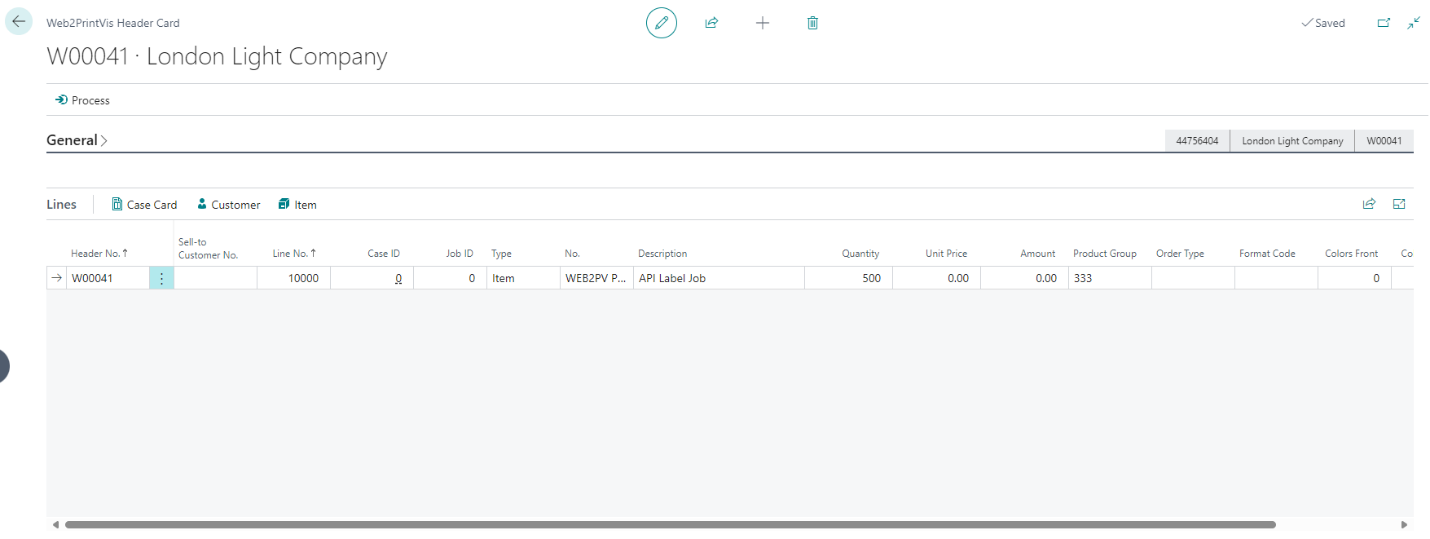
Task: Click the horizontal scrollbar right arrow
Action: 1404,524
